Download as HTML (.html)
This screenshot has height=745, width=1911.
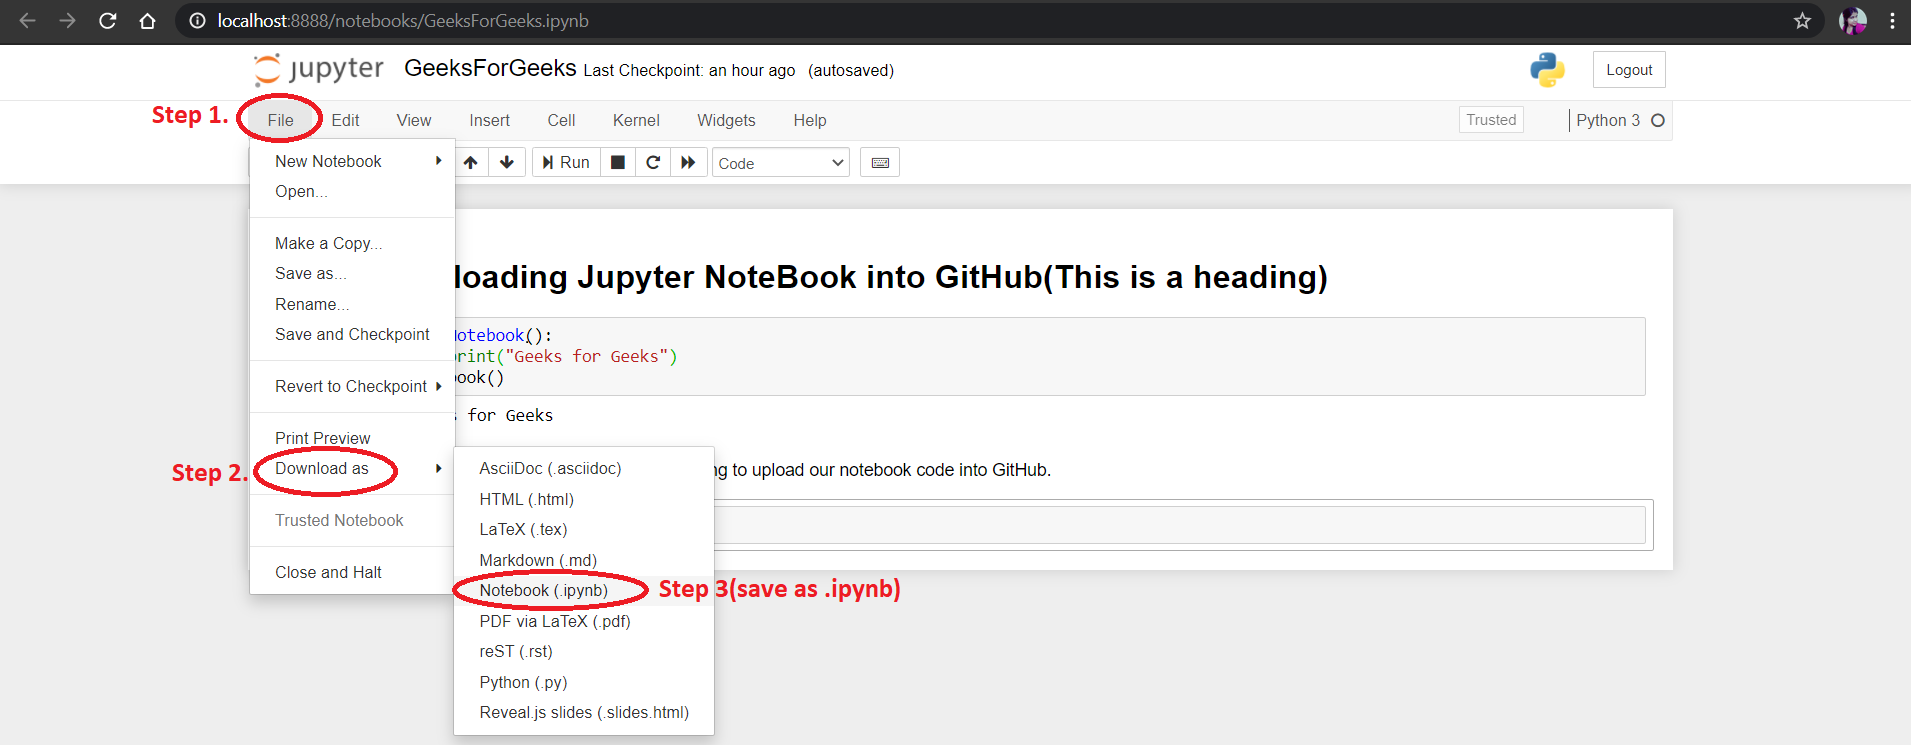pos(584,499)
